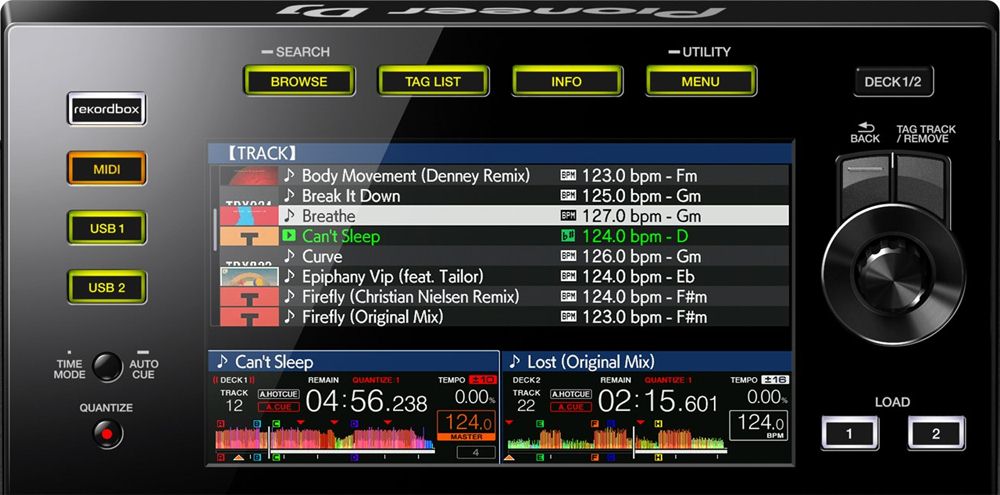Image resolution: width=1000 pixels, height=495 pixels.
Task: Open the utility MENU
Action: [x=700, y=81]
